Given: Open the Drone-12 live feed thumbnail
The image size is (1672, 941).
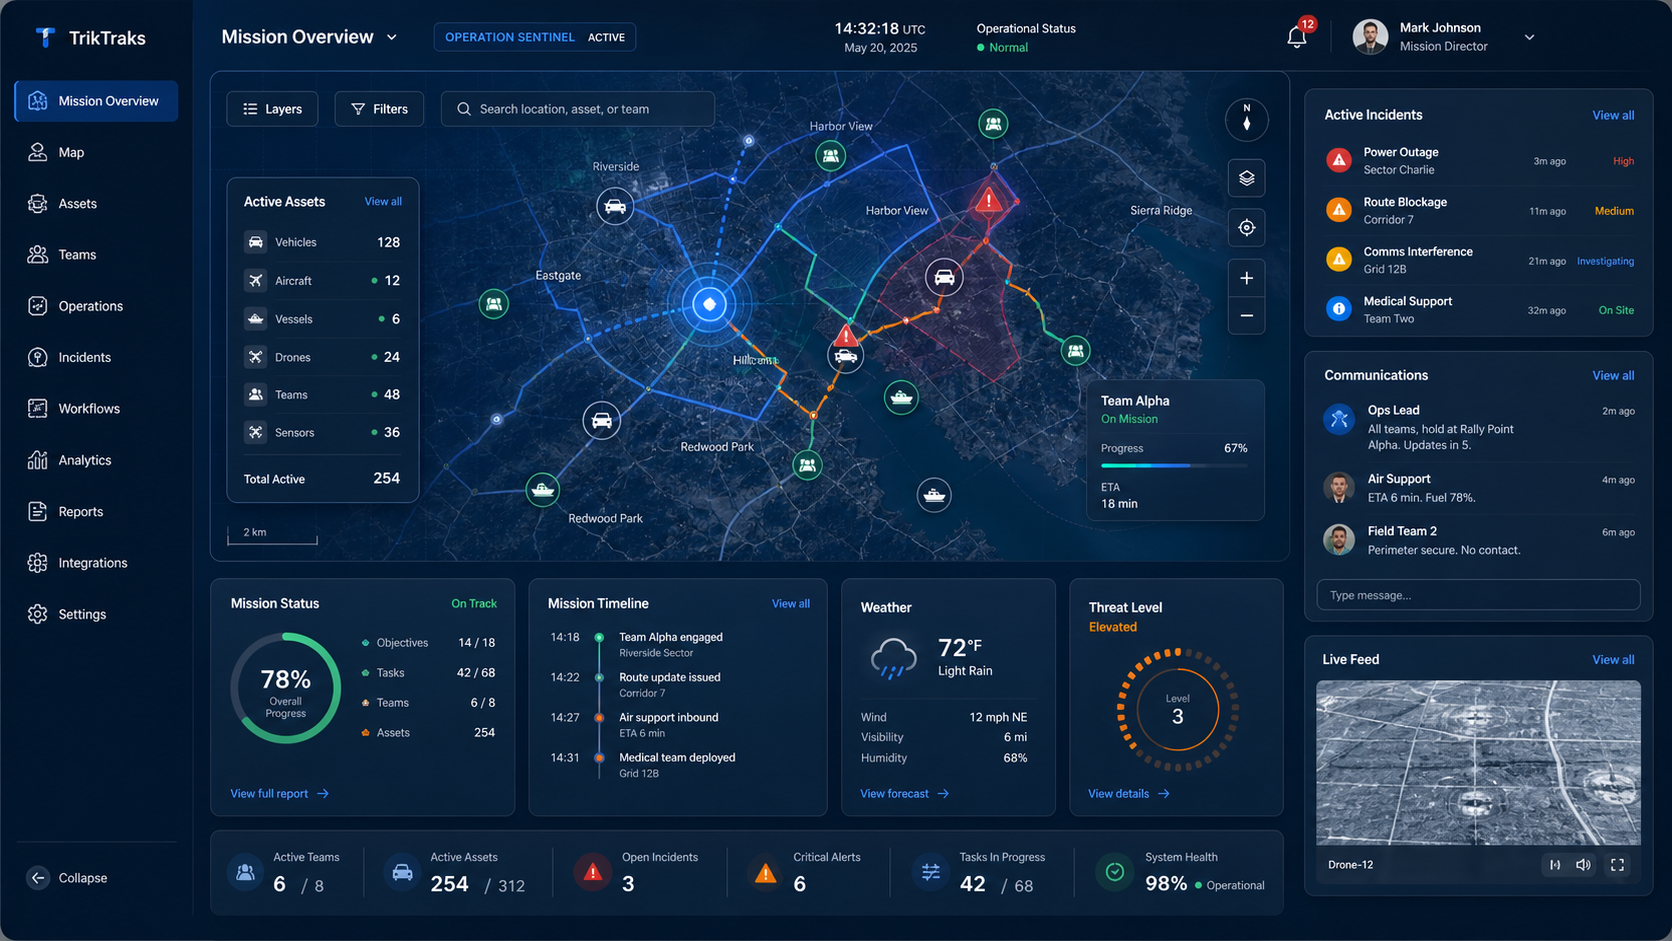Looking at the screenshot, I should (x=1478, y=763).
